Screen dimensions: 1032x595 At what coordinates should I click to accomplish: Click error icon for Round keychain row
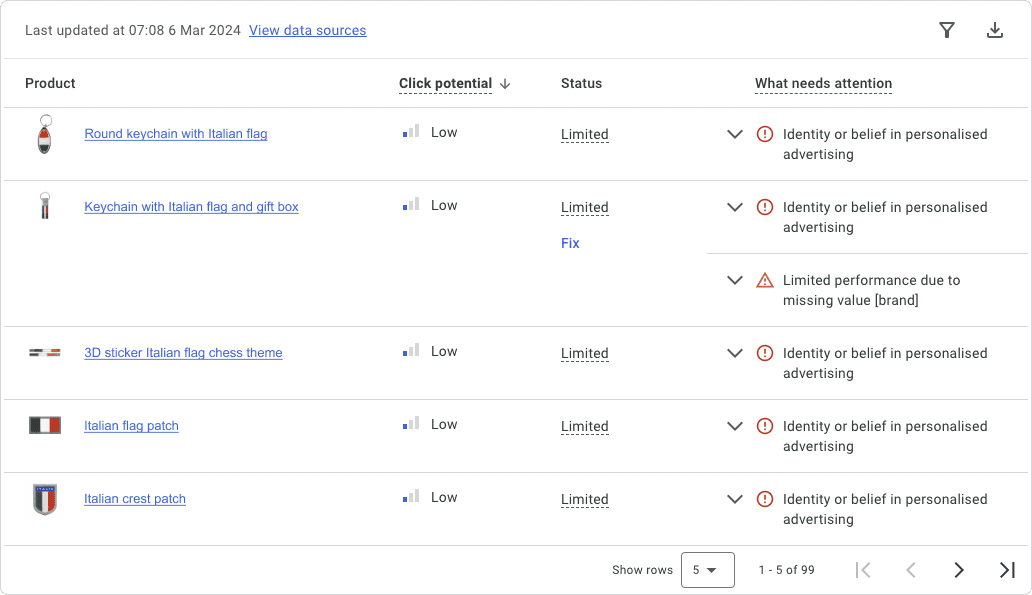click(x=765, y=134)
